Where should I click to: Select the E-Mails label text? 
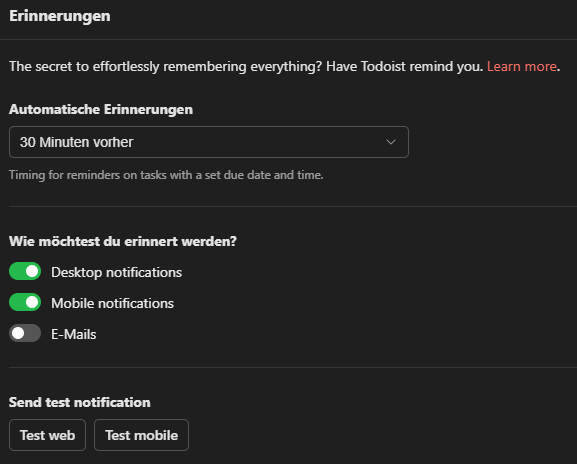(74, 334)
